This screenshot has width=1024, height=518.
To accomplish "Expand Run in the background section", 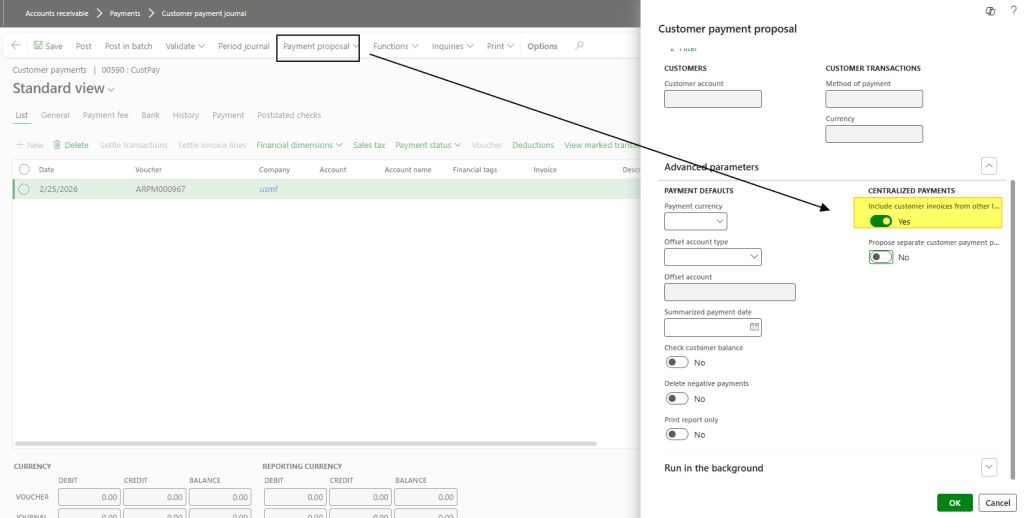I will (x=988, y=467).
